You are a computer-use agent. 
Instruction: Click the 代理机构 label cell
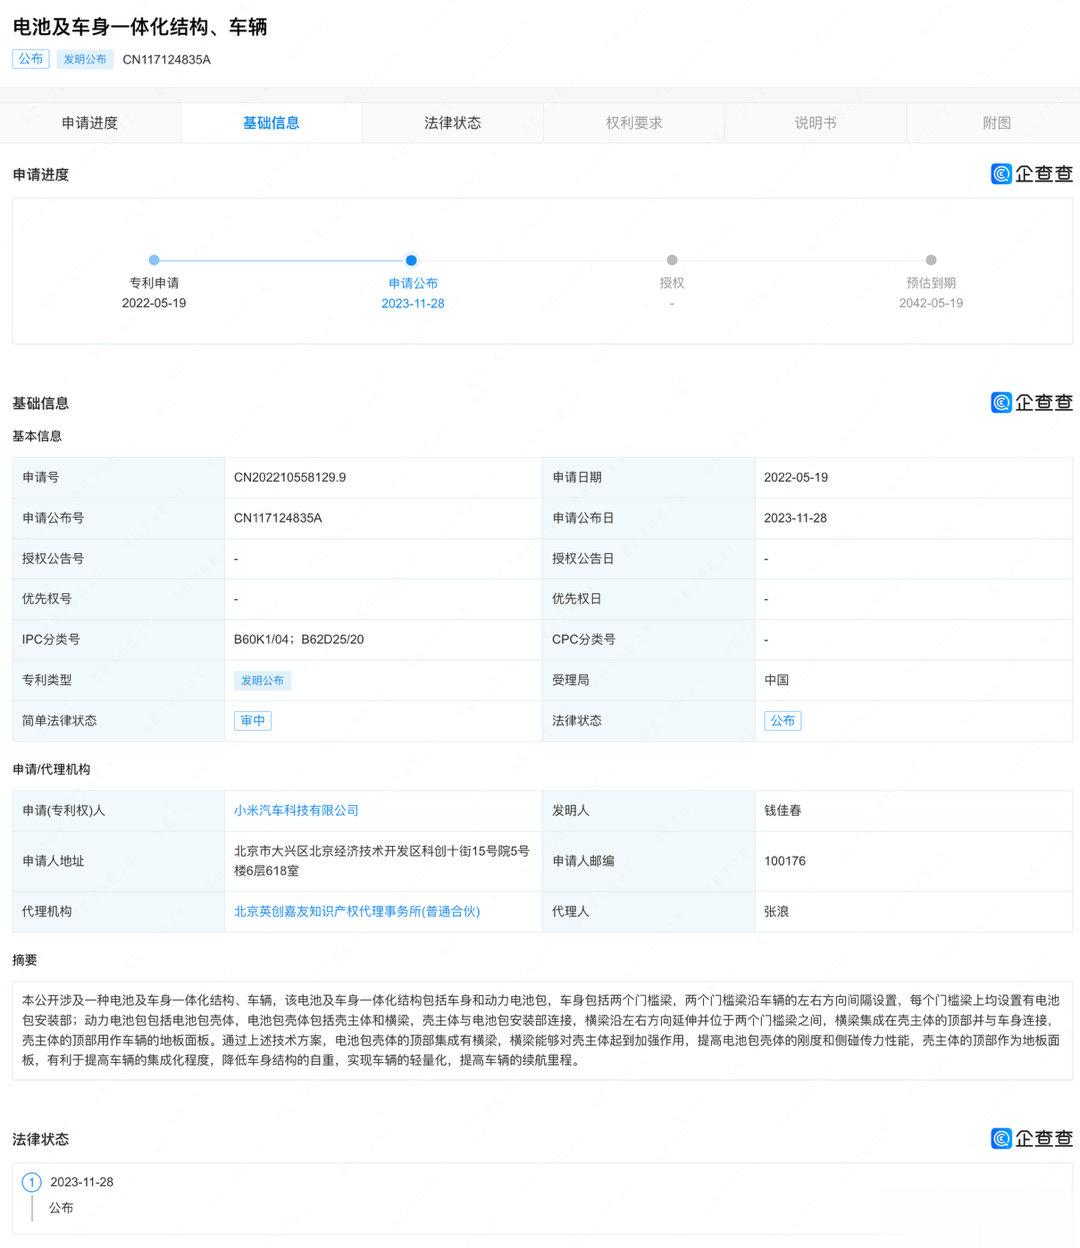pyautogui.click(x=118, y=912)
